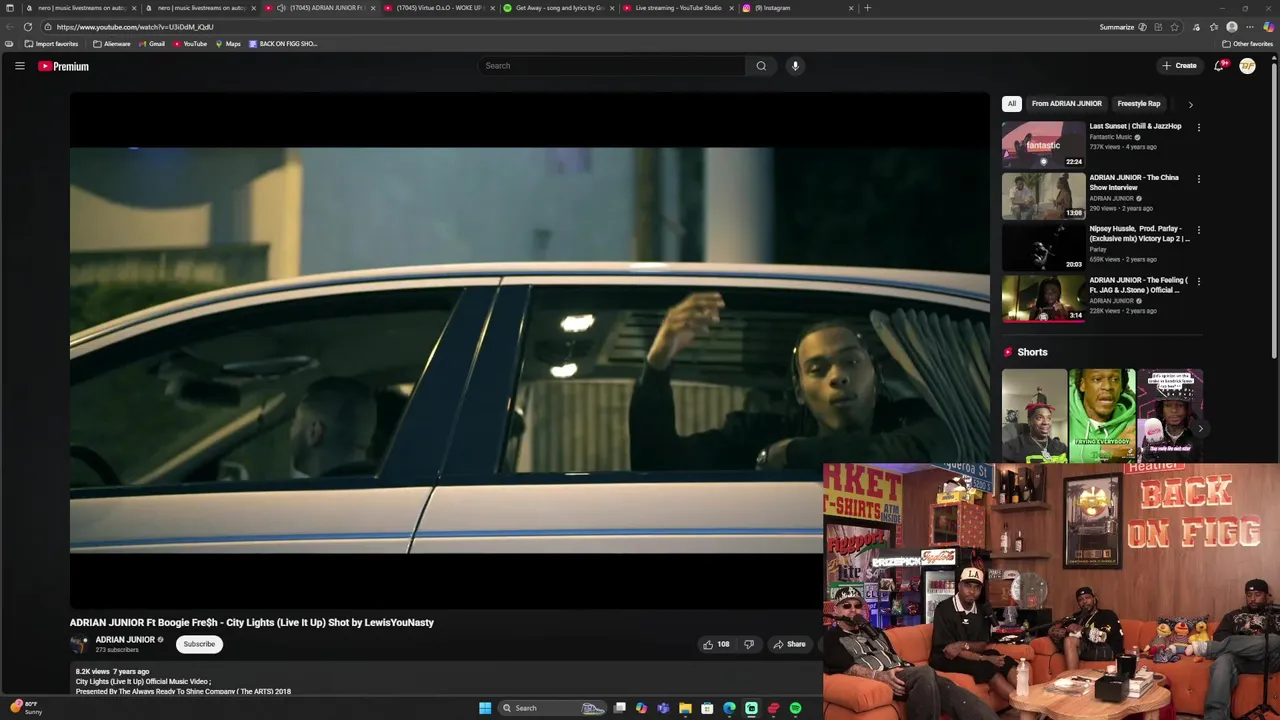This screenshot has width=1280, height=720.
Task: Open Other favorites folder
Action: click(x=1247, y=44)
